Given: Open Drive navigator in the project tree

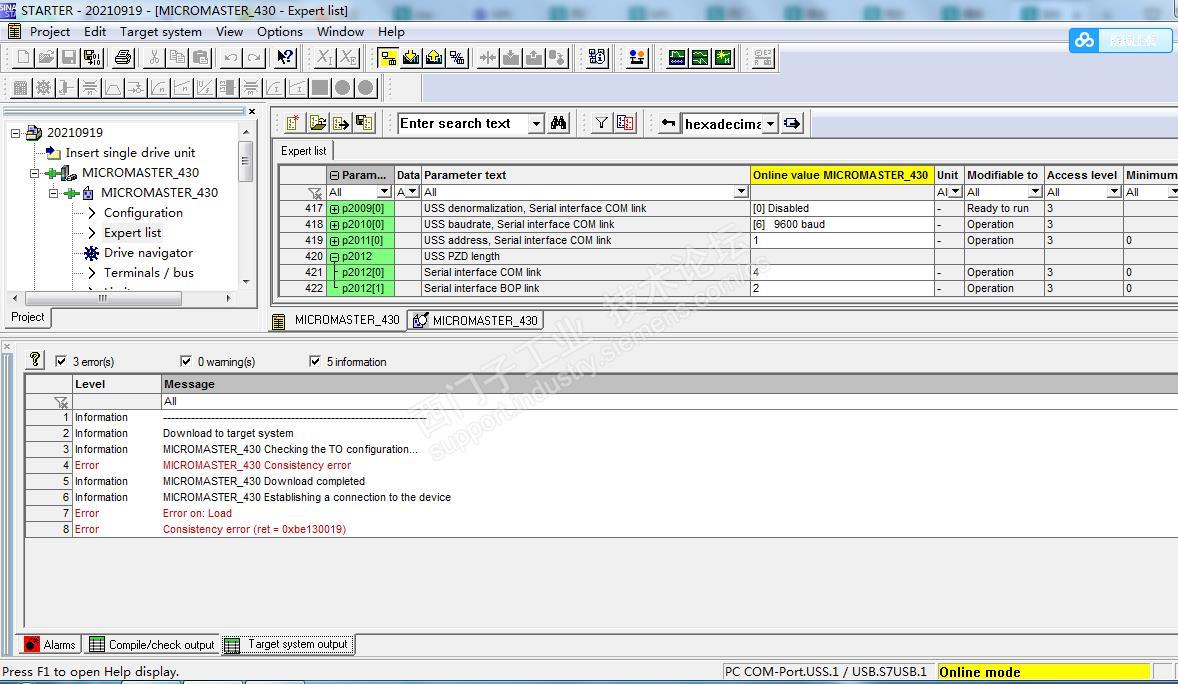Looking at the screenshot, I should pos(148,253).
